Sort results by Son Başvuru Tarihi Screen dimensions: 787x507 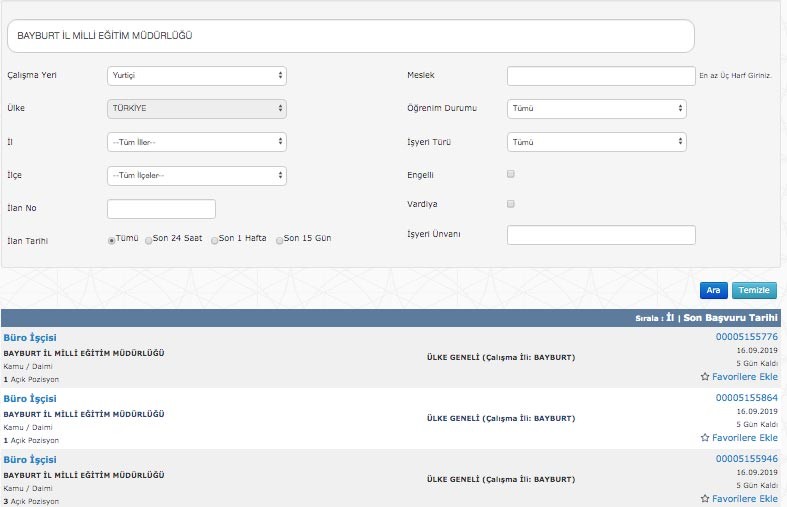click(730, 318)
